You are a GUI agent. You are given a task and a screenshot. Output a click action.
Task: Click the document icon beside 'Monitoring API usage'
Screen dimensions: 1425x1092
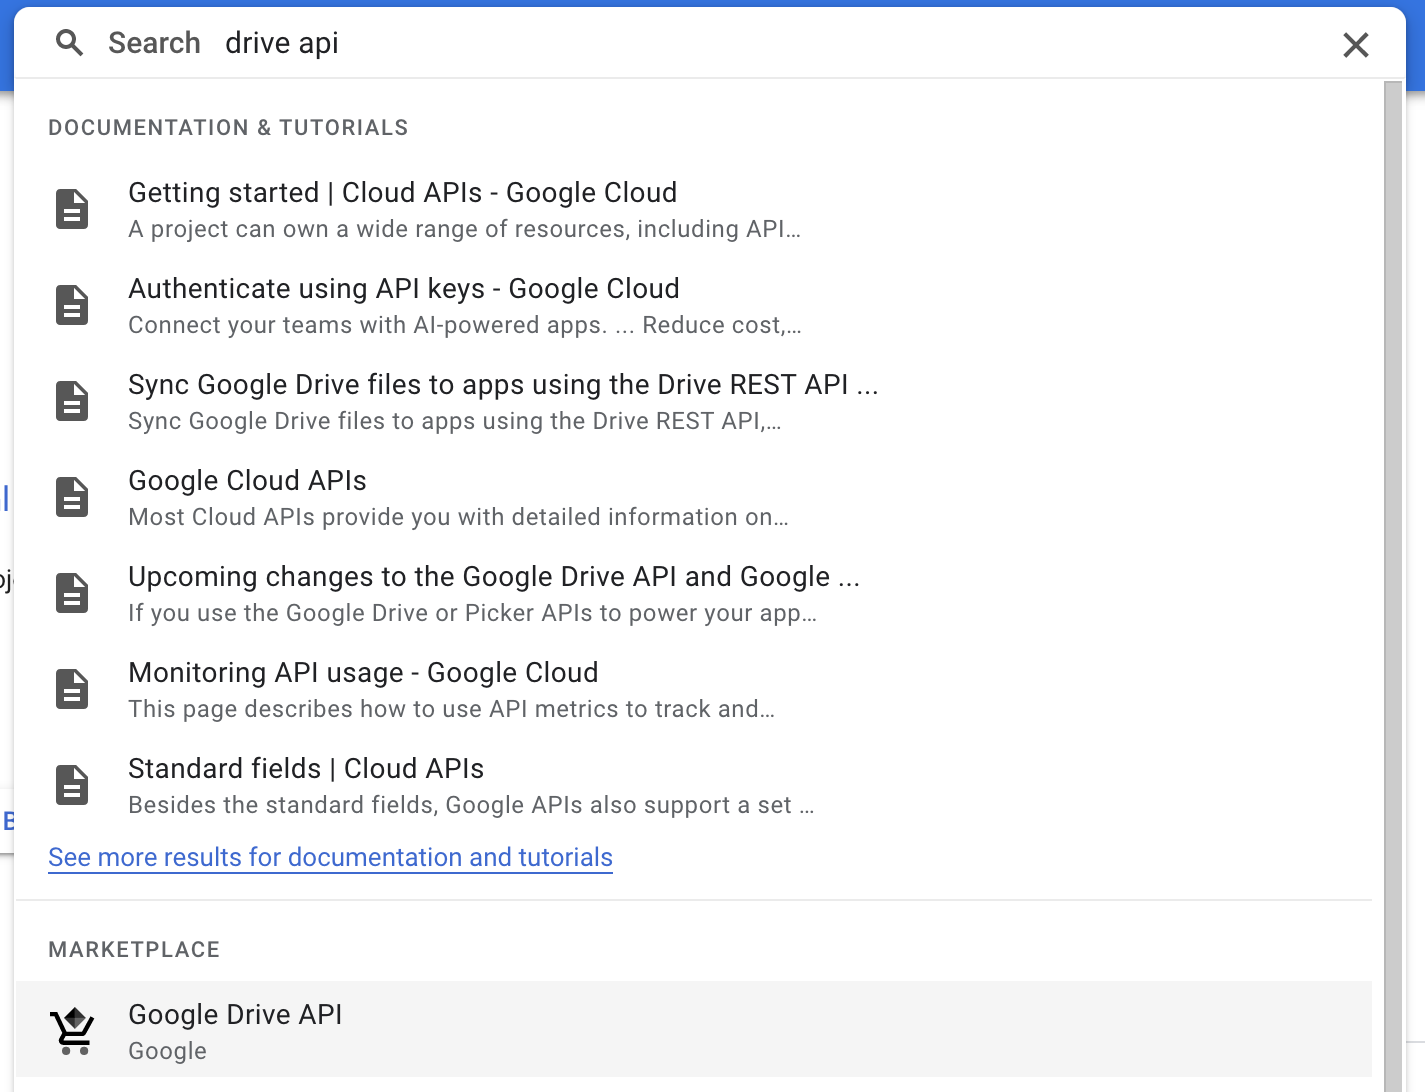coord(72,689)
